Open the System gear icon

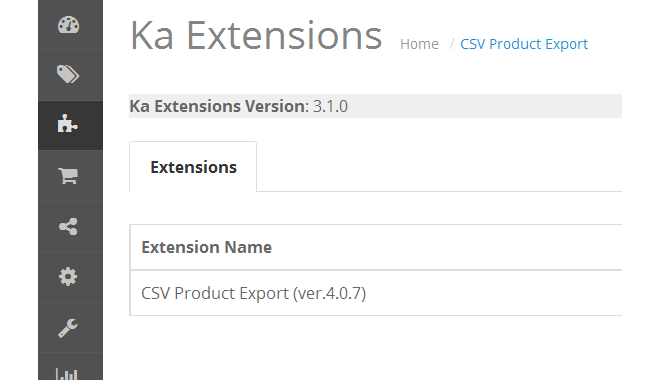click(68, 277)
